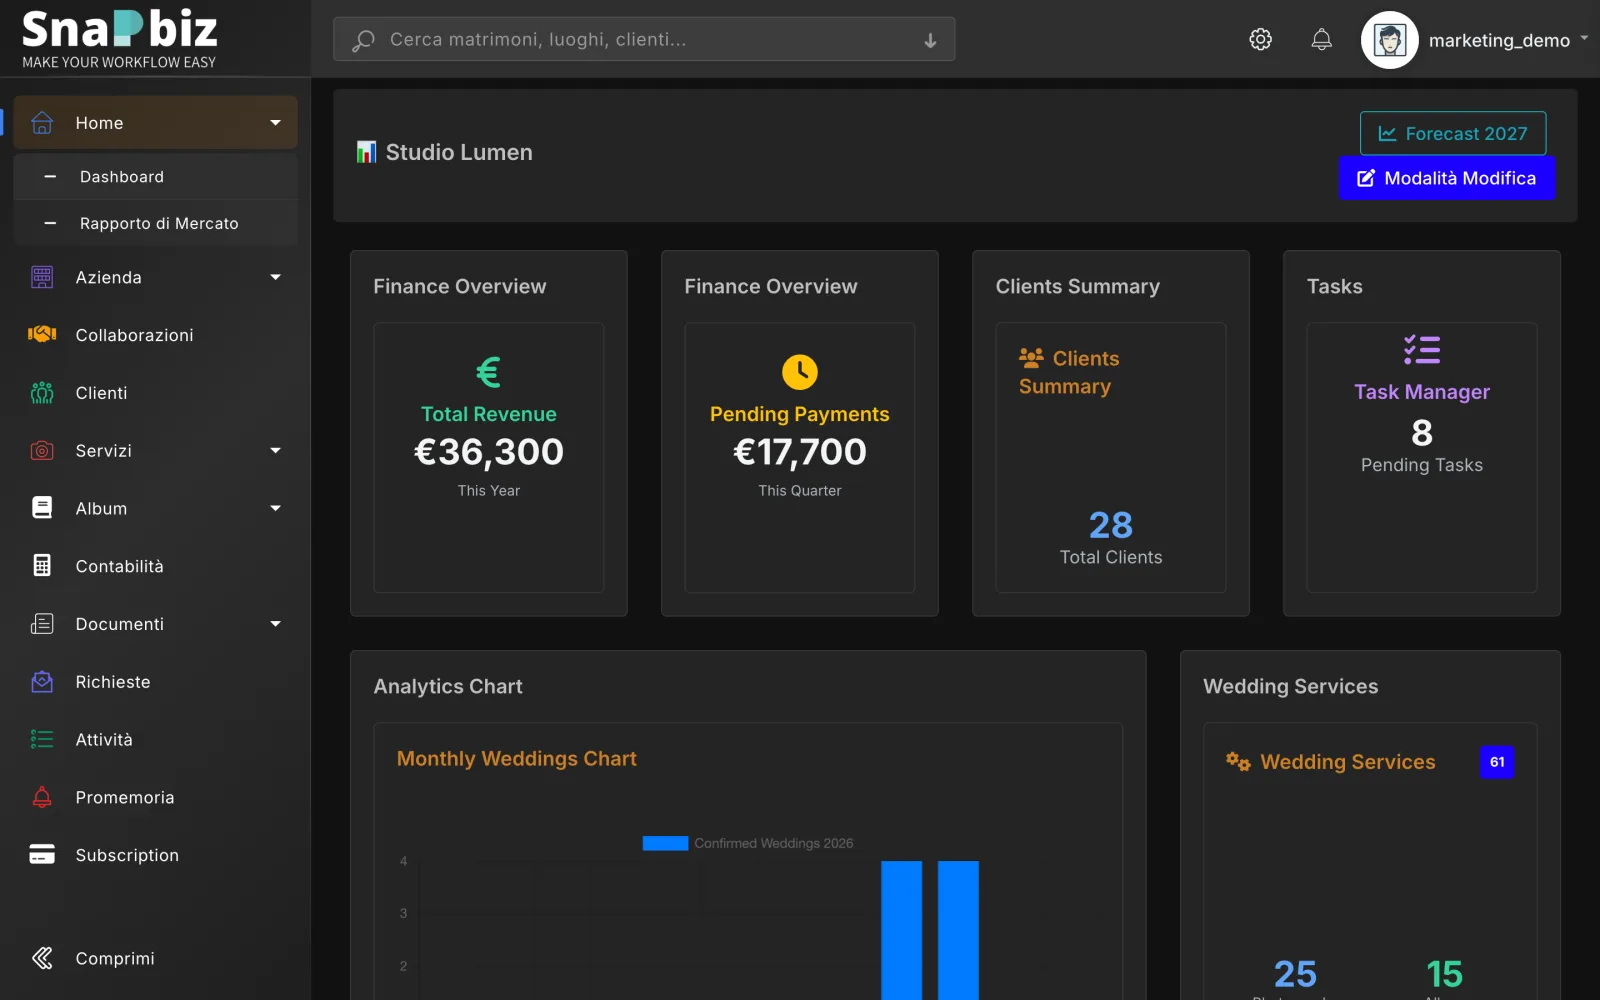Collapse the Home submenu arrow
The image size is (1600, 1000).
click(276, 123)
